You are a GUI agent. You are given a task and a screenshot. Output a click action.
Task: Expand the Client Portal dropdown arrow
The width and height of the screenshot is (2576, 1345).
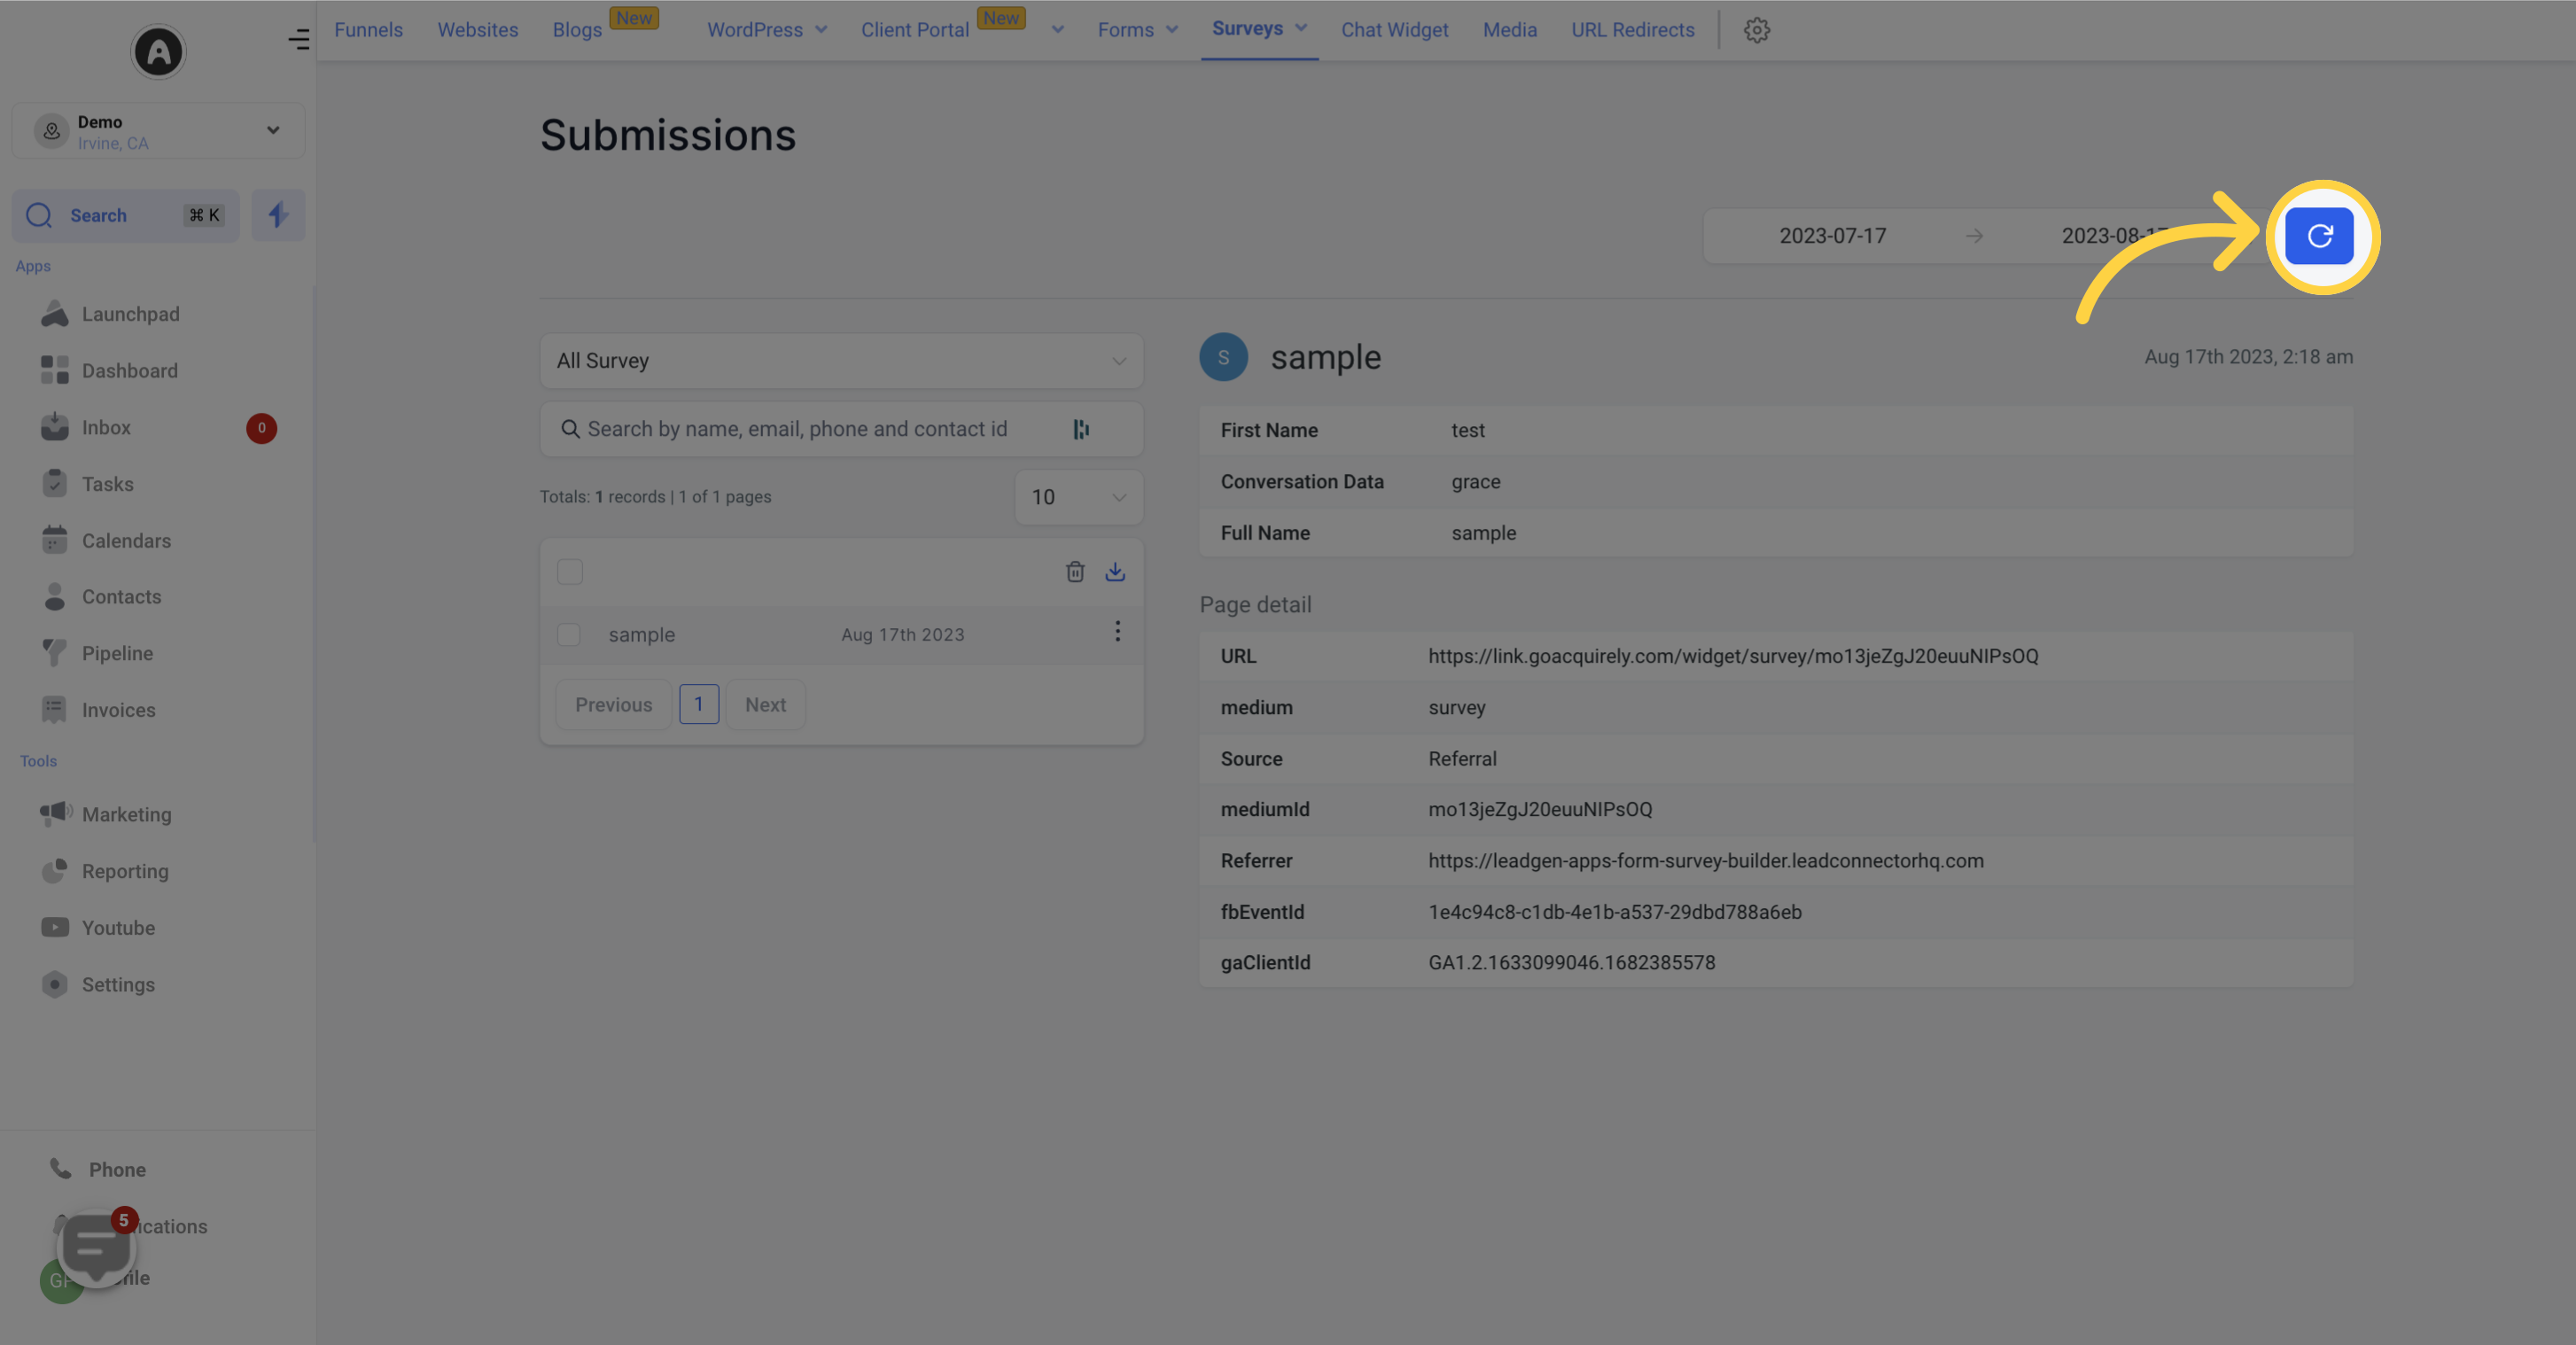click(1057, 30)
